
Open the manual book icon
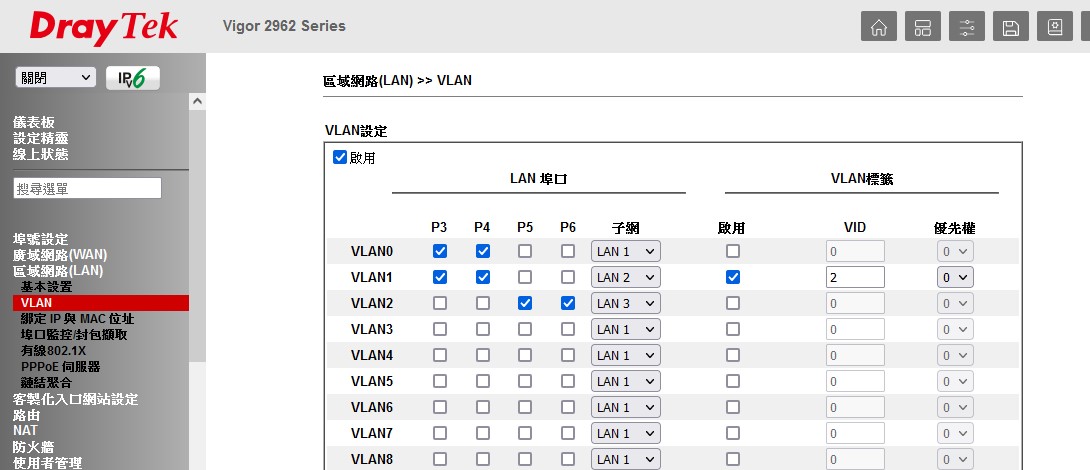[1055, 27]
